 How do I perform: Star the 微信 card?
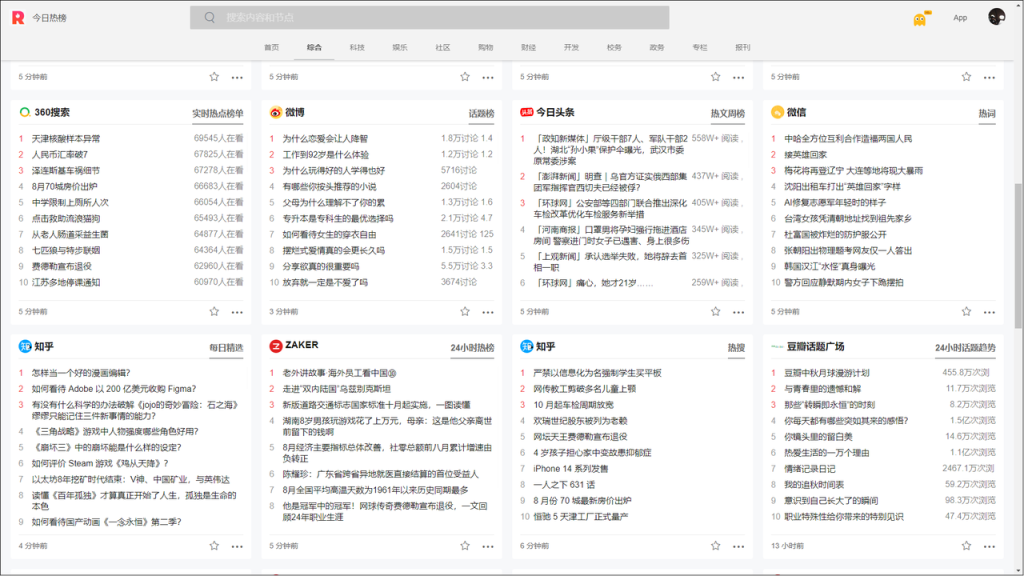967,312
